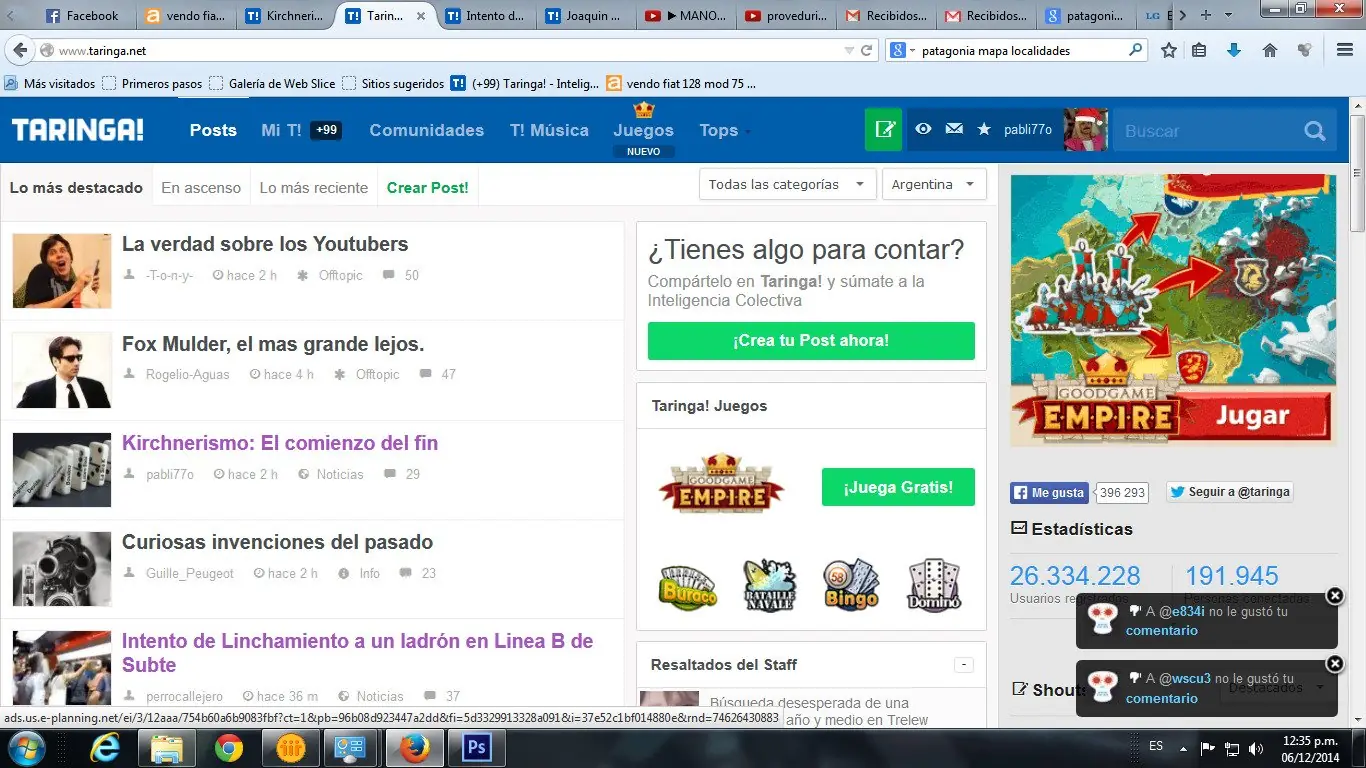Image resolution: width=1366 pixels, height=768 pixels.
Task: Click the Windows Start button
Action: pos(26,748)
